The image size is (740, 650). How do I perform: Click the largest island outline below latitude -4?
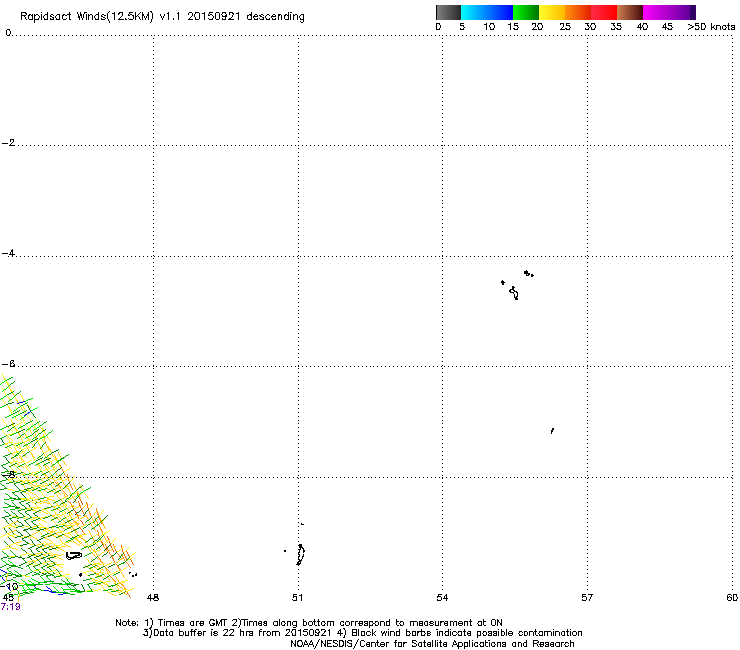(x=514, y=293)
